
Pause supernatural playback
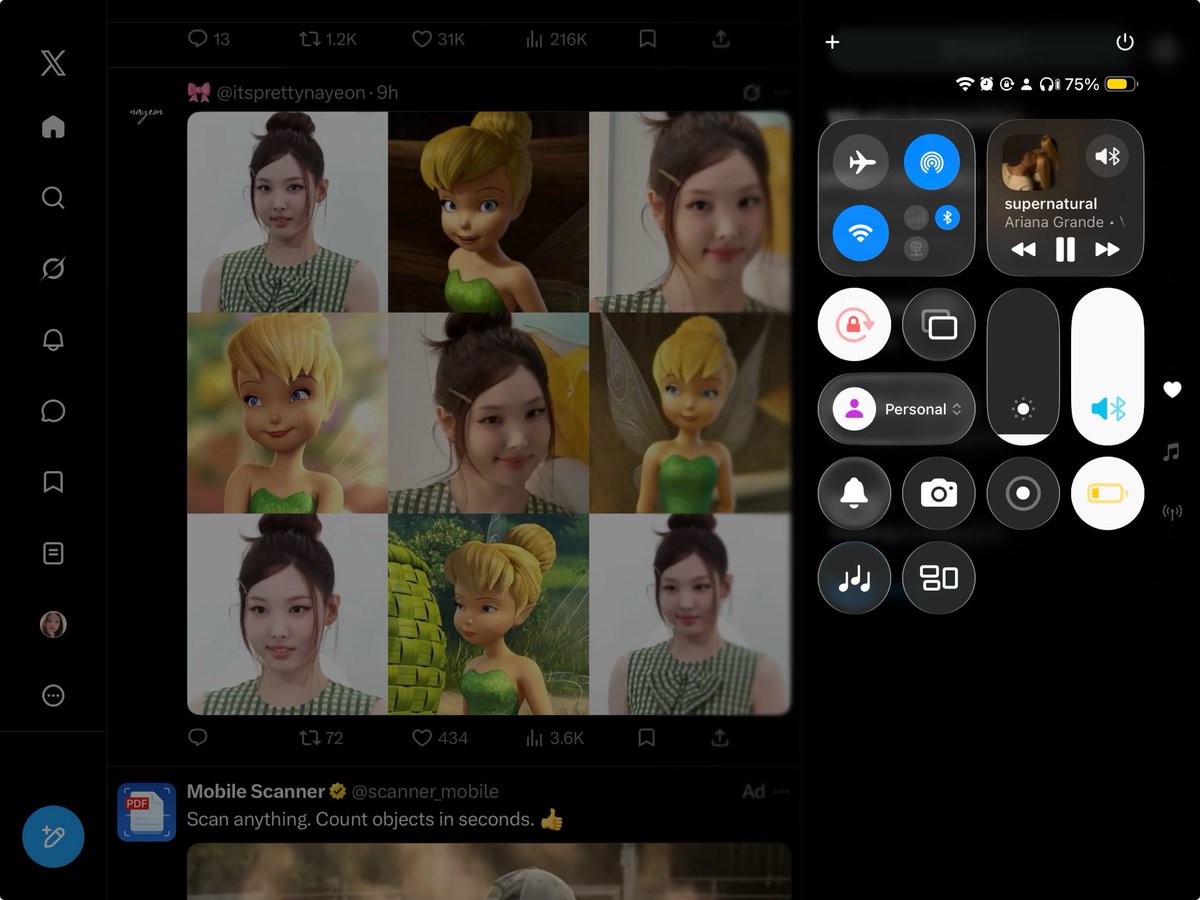[x=1065, y=250]
